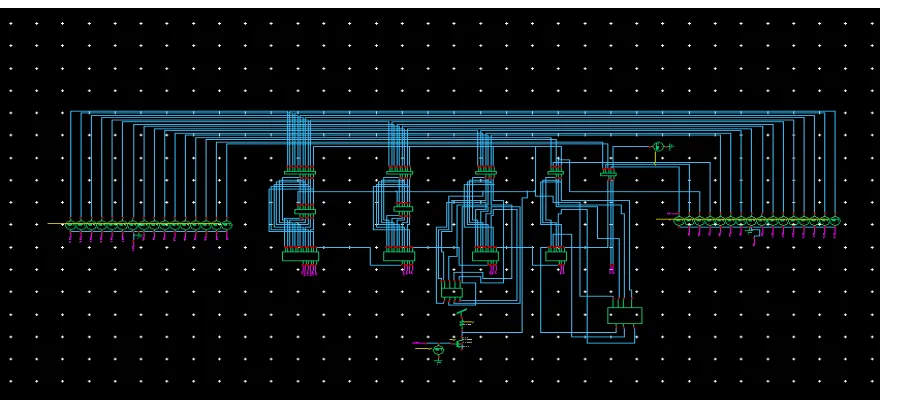898x400 pixels.
Task: Select the bottom block of the third column
Action: (486, 256)
